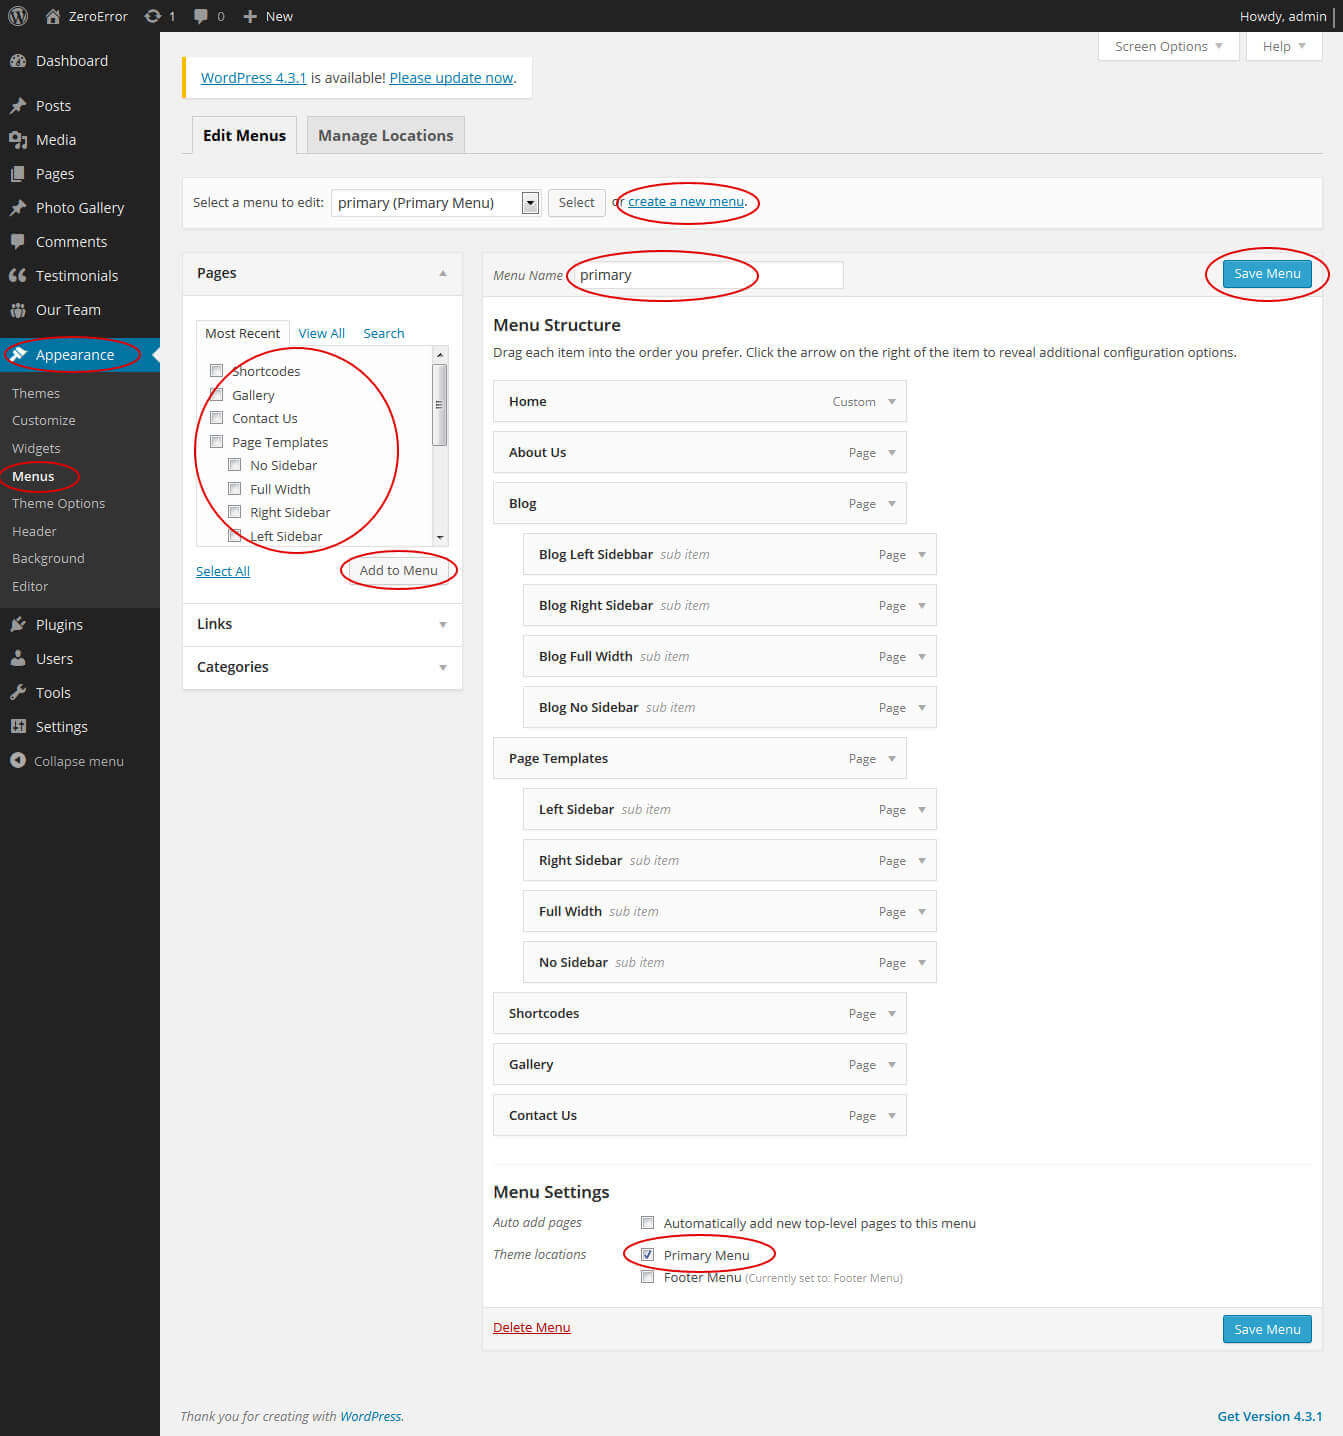Expand the About Us menu item options
Image resolution: width=1343 pixels, height=1436 pixels.
[x=892, y=452]
